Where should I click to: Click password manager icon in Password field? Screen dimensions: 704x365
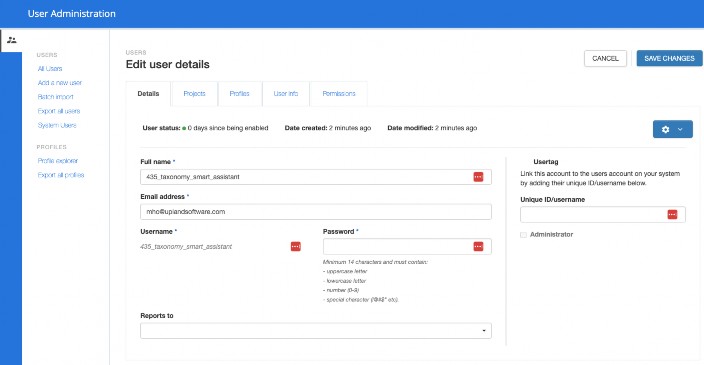click(478, 246)
